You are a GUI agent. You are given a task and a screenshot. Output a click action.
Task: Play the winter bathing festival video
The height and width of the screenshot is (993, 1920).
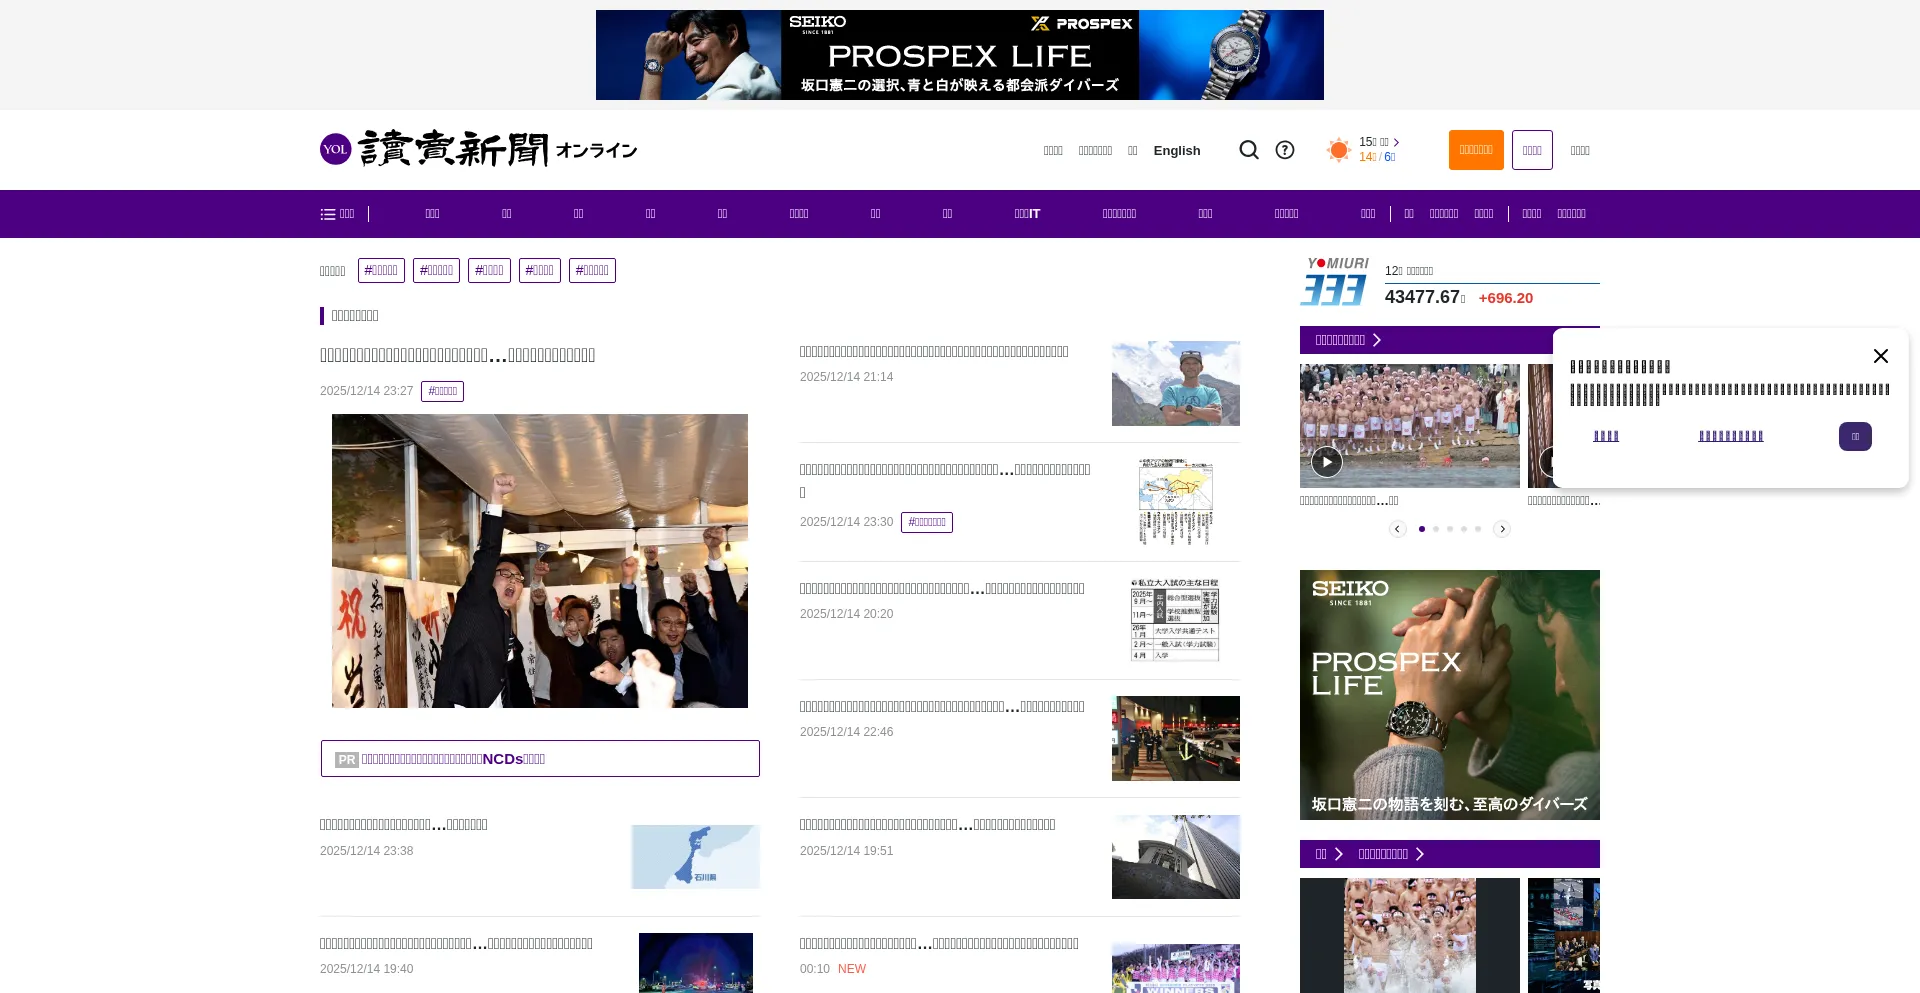pyautogui.click(x=1327, y=462)
